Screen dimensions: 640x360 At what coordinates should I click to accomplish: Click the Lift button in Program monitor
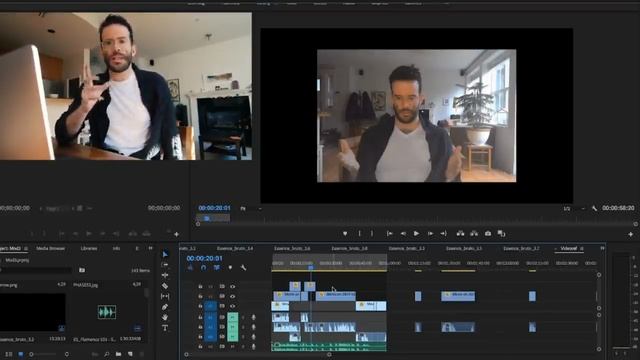pos(460,233)
